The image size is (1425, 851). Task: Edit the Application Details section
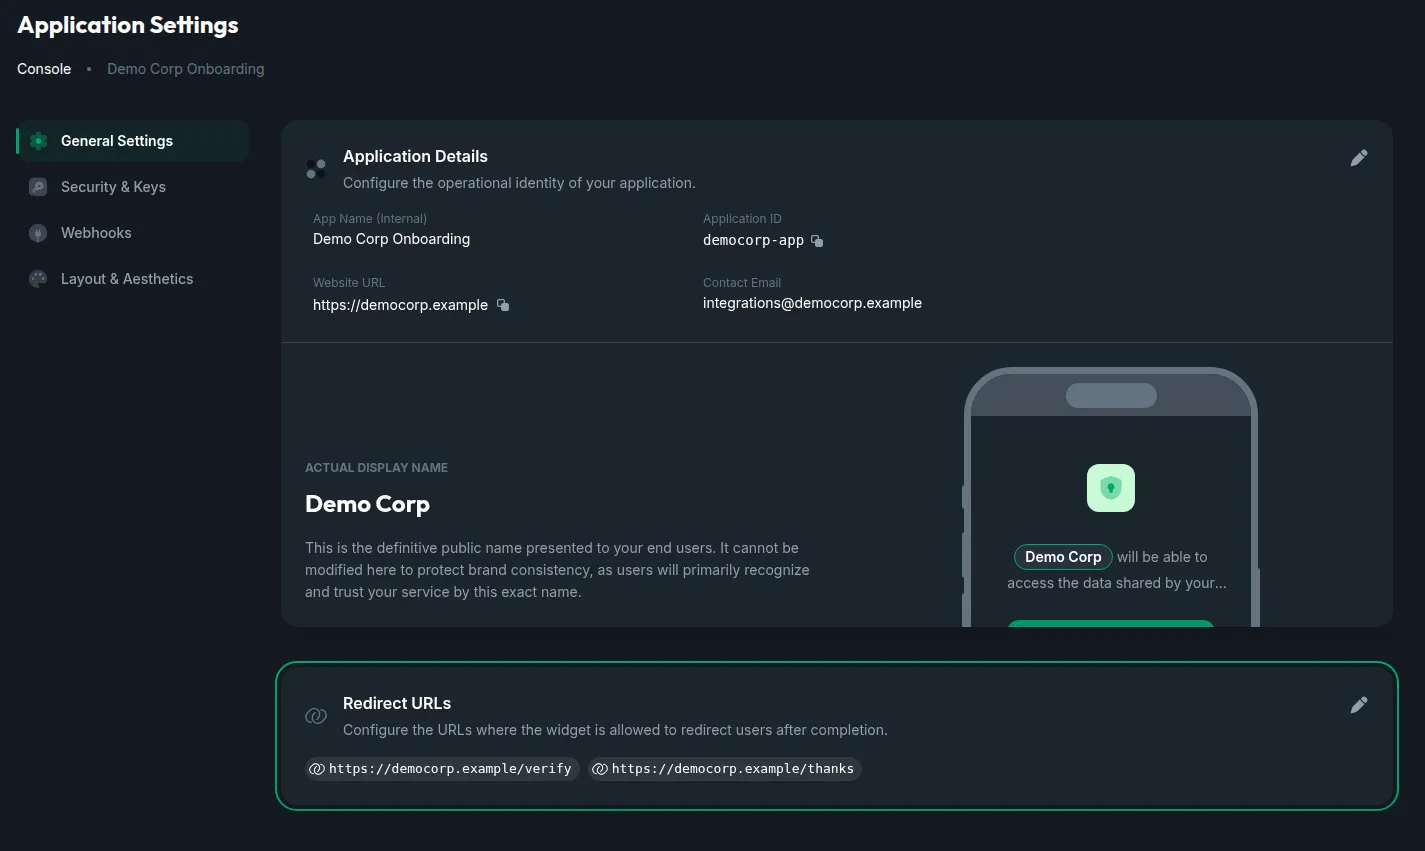click(1359, 158)
